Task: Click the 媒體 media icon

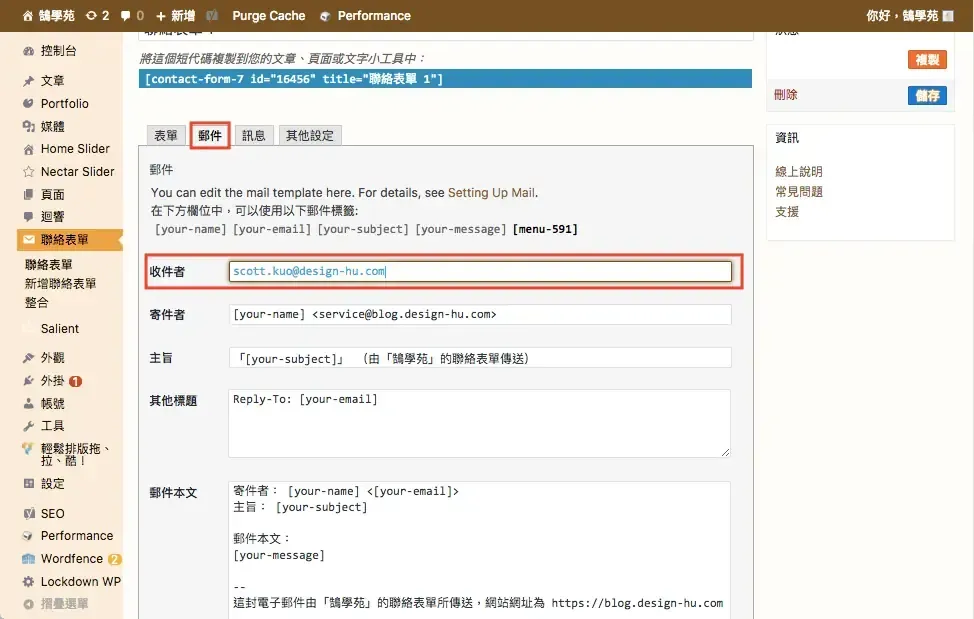Action: pos(29,127)
